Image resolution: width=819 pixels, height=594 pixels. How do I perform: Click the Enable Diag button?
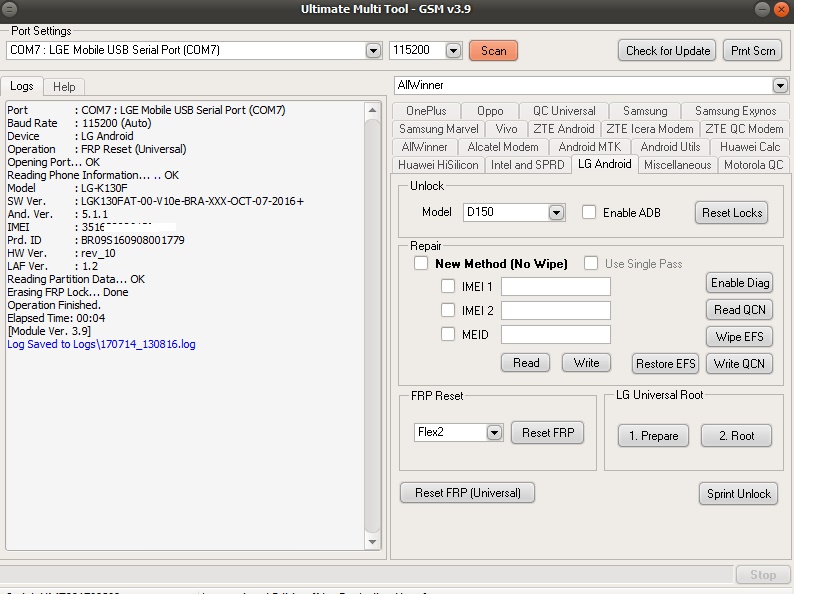pyautogui.click(x=740, y=283)
